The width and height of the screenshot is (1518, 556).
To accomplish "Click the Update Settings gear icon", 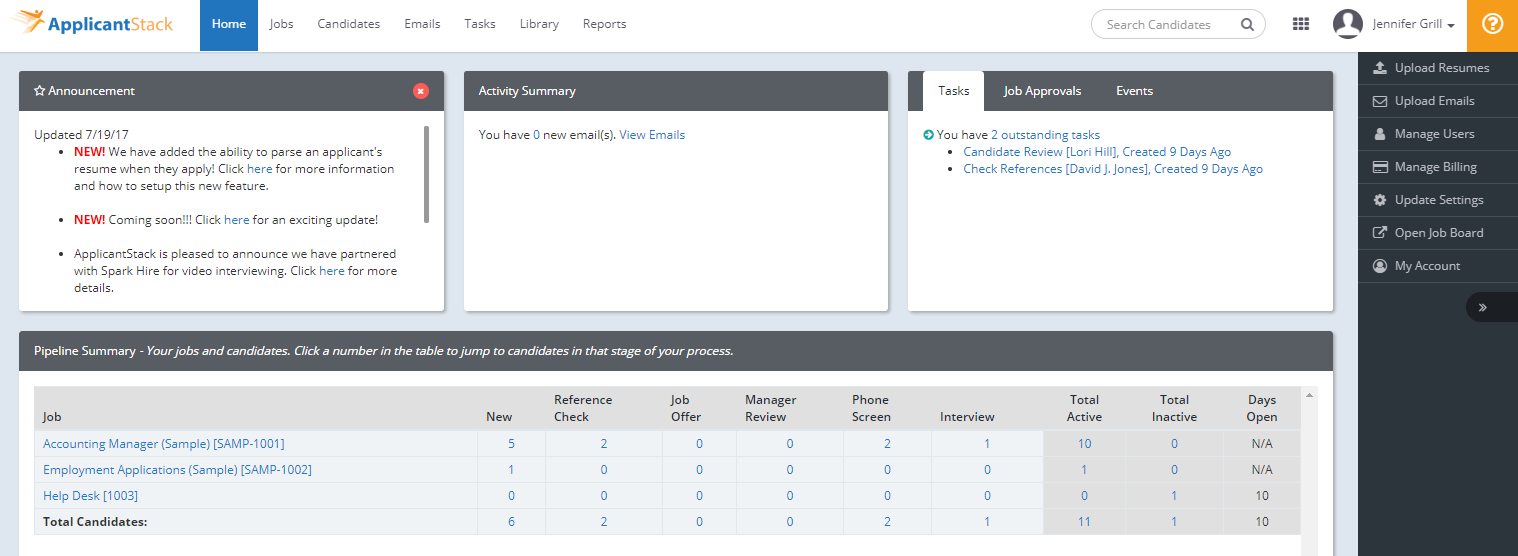I will coord(1380,200).
